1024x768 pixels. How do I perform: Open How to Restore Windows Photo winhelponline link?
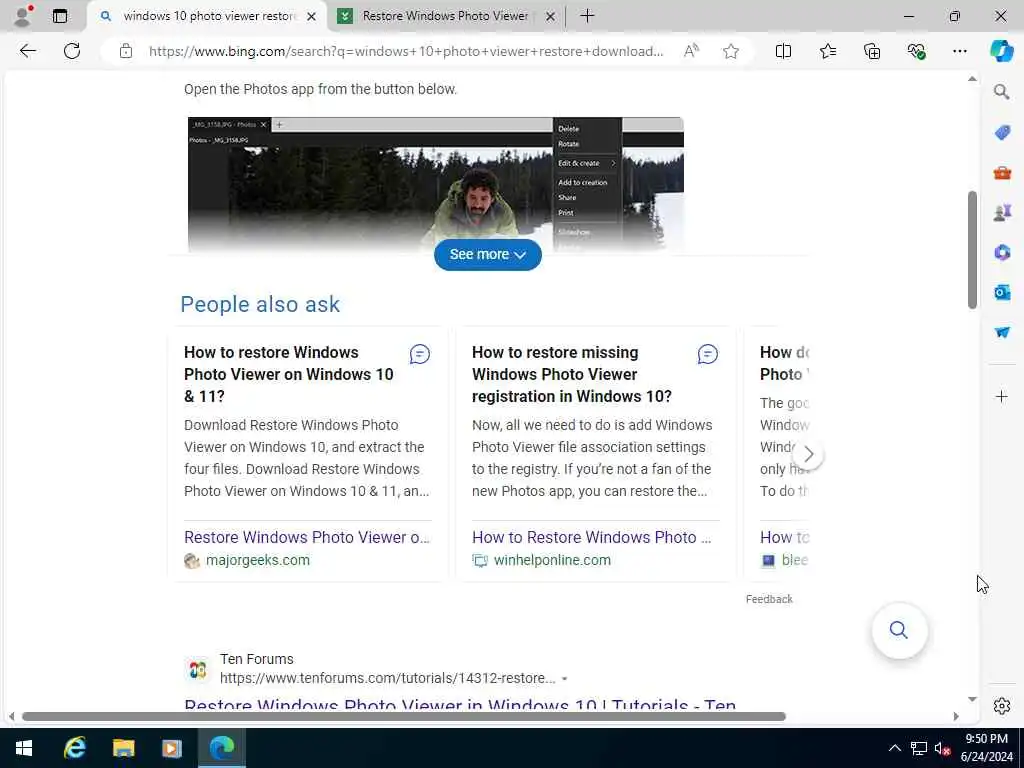click(x=592, y=537)
